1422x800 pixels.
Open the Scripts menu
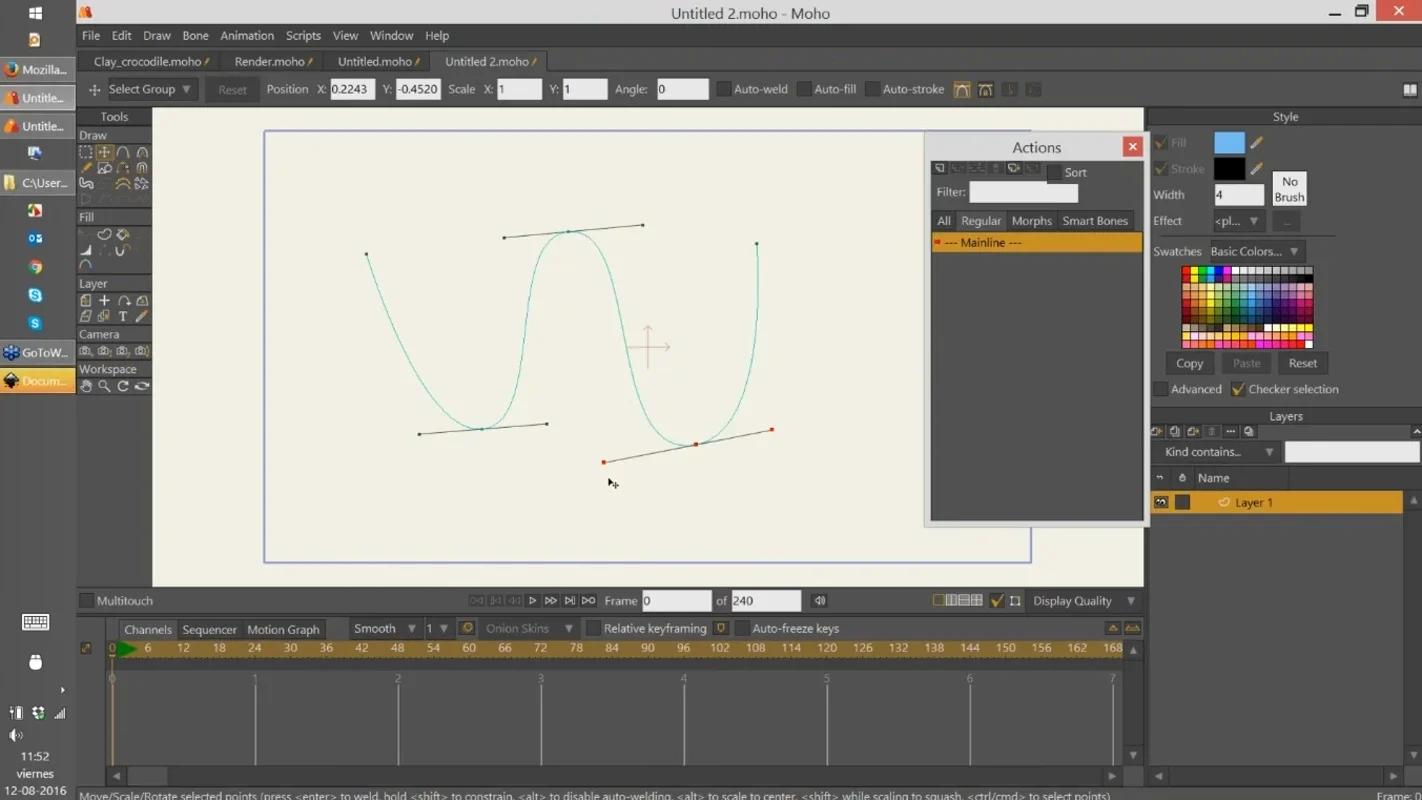pyautogui.click(x=303, y=35)
